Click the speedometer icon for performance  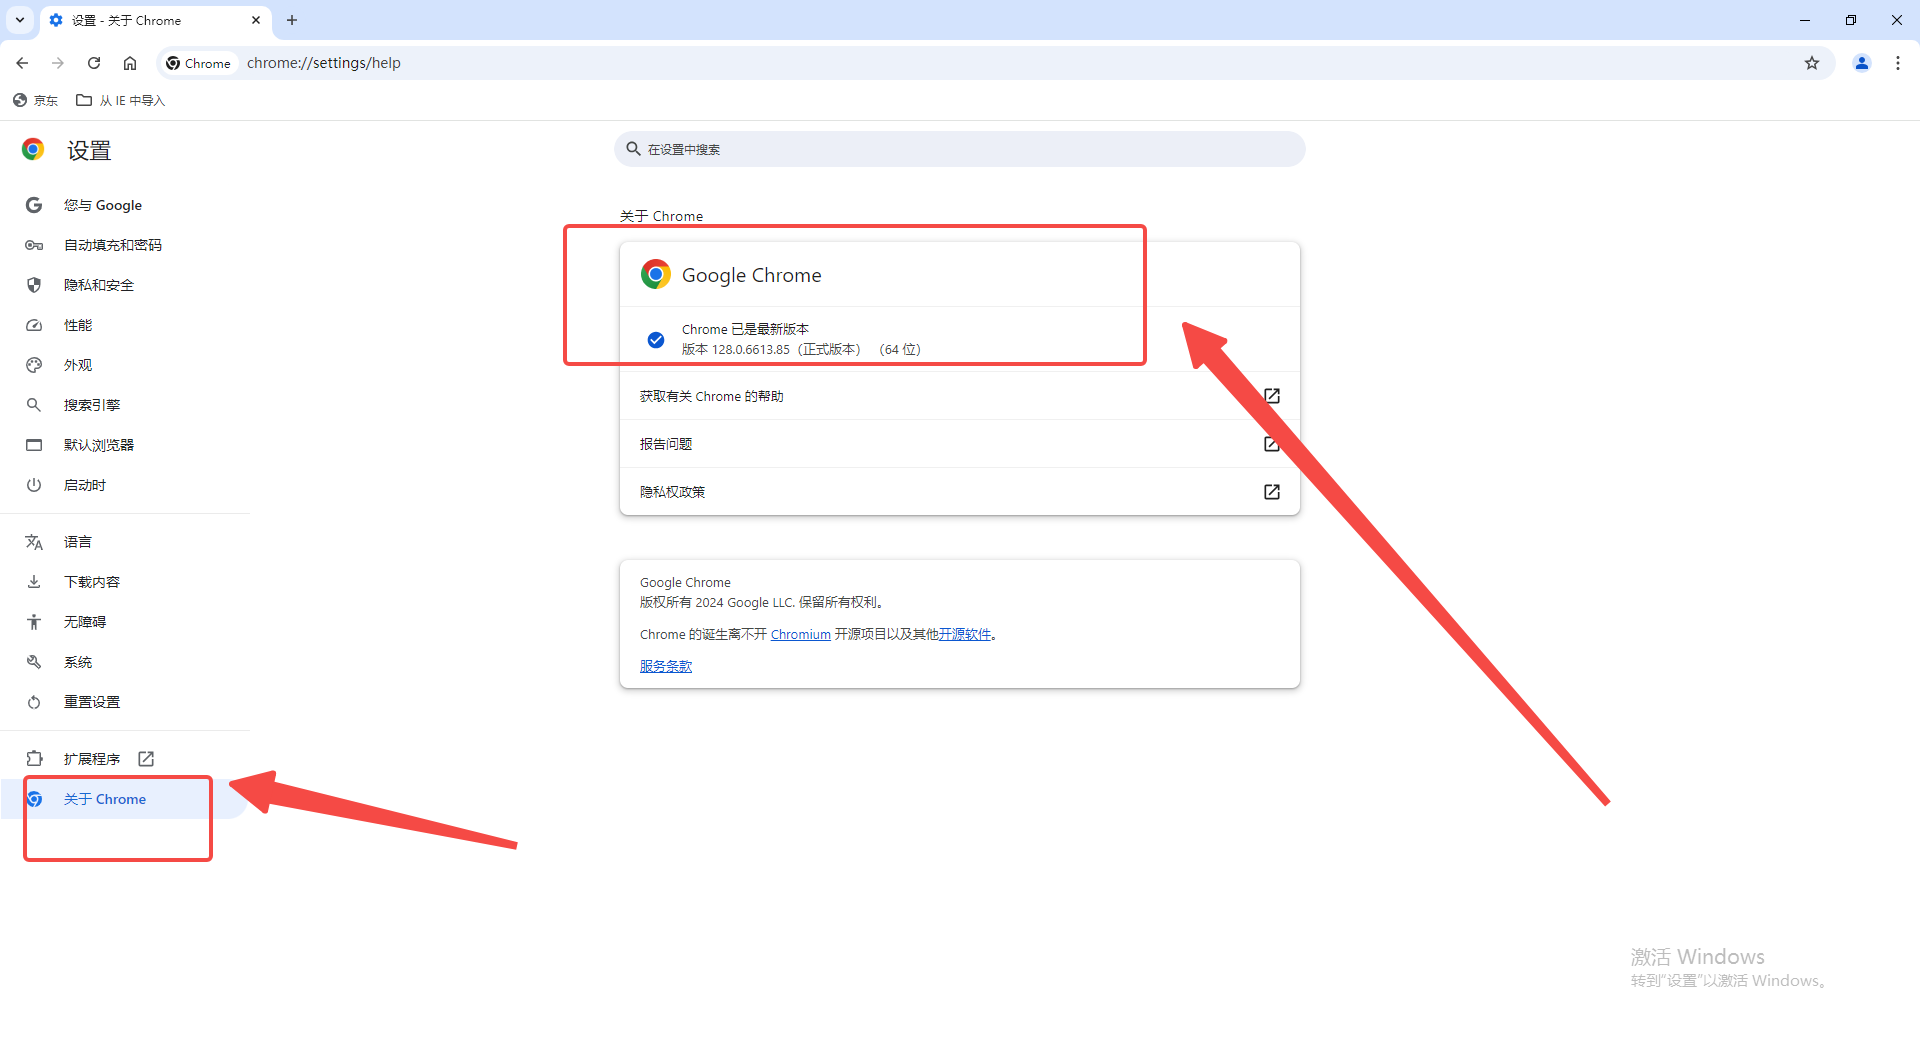click(x=34, y=325)
